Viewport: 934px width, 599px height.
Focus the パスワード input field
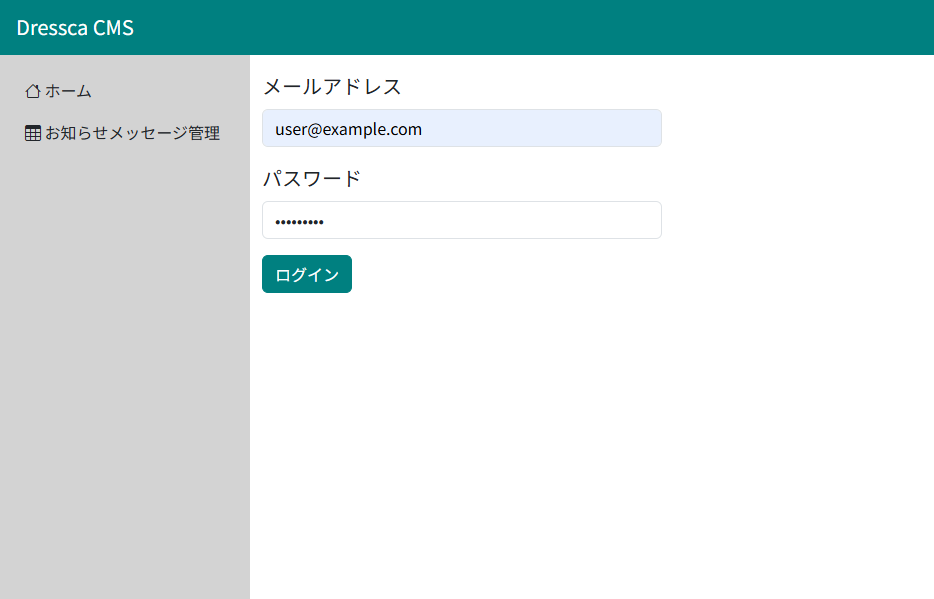coord(461,221)
